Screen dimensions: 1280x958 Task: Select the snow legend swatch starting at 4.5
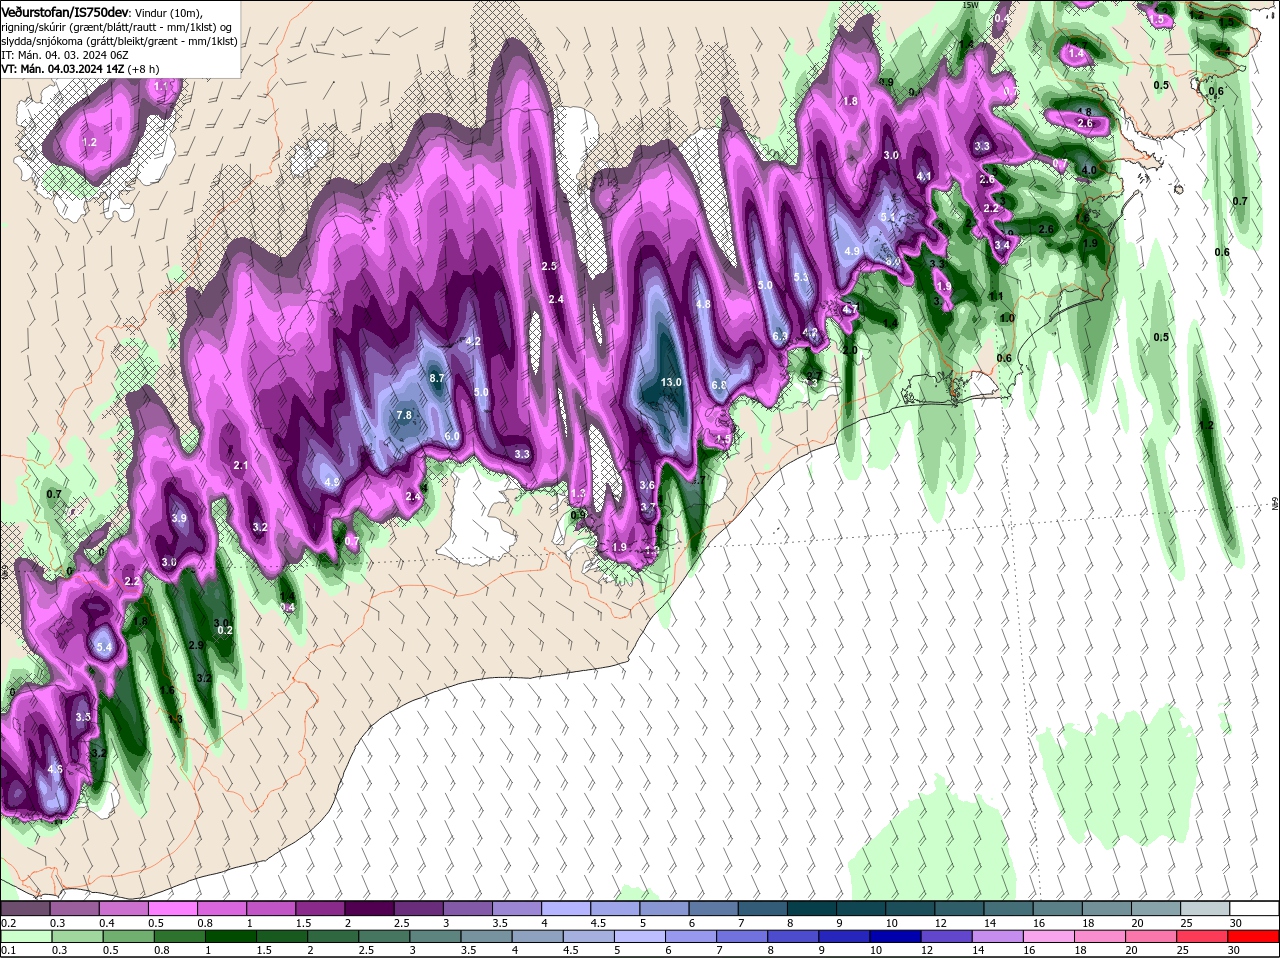click(615, 908)
